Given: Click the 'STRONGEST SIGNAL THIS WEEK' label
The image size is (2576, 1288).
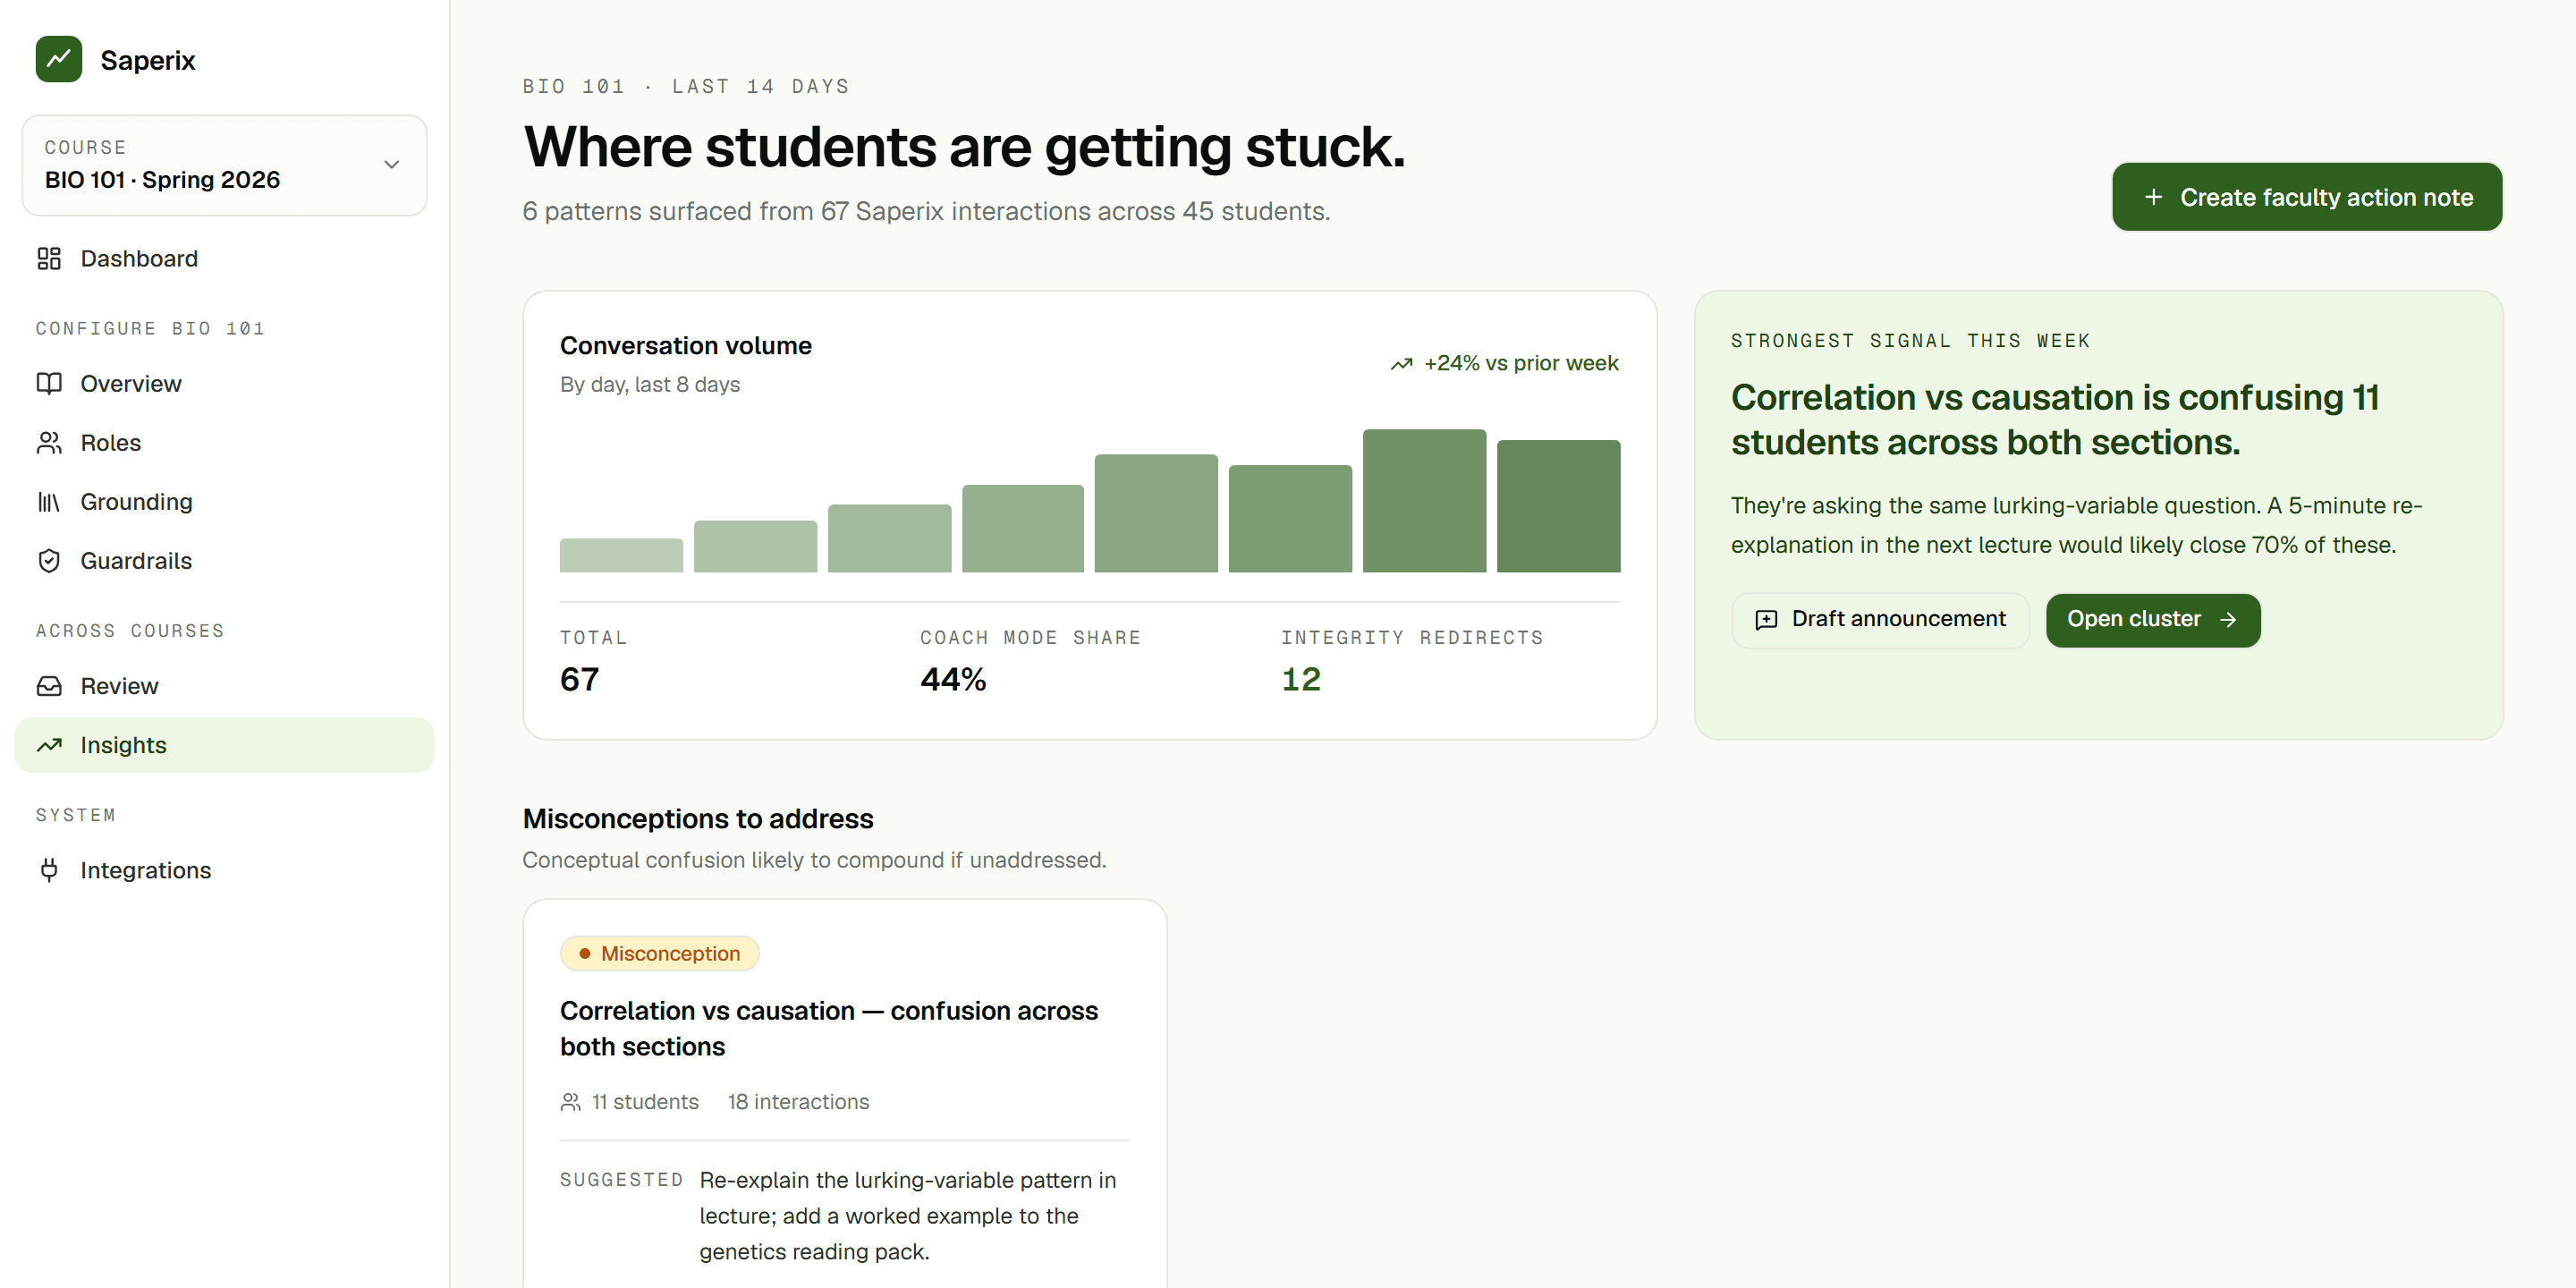Looking at the screenshot, I should point(1910,341).
